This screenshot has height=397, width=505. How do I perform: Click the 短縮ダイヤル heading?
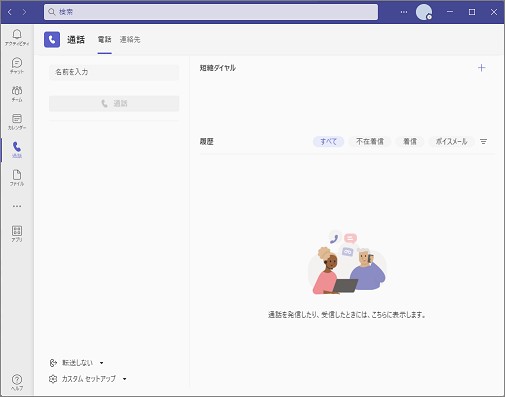pos(218,68)
